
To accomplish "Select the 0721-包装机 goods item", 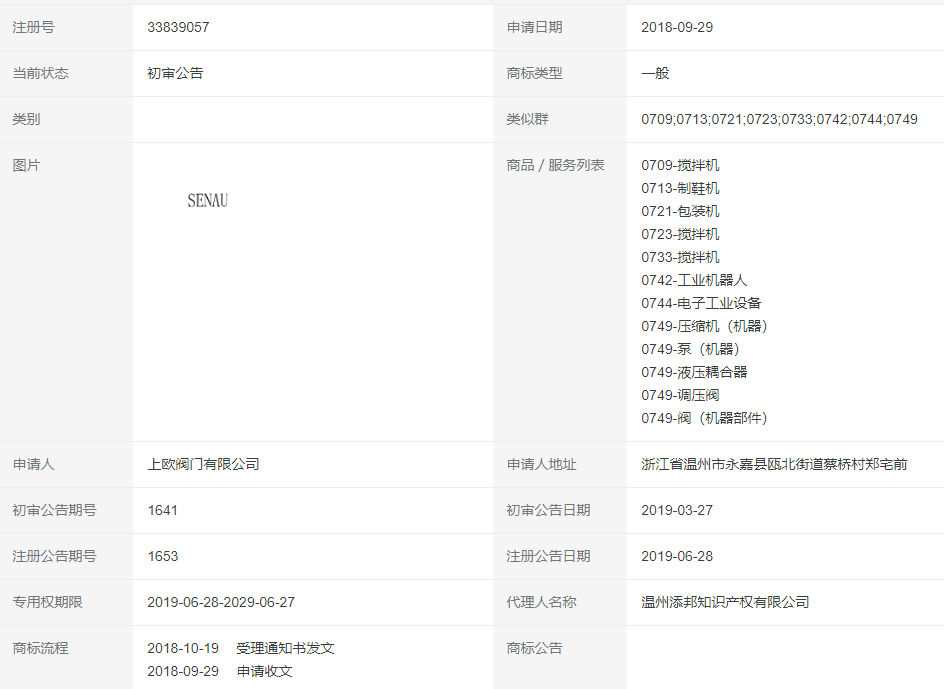I will (x=680, y=211).
